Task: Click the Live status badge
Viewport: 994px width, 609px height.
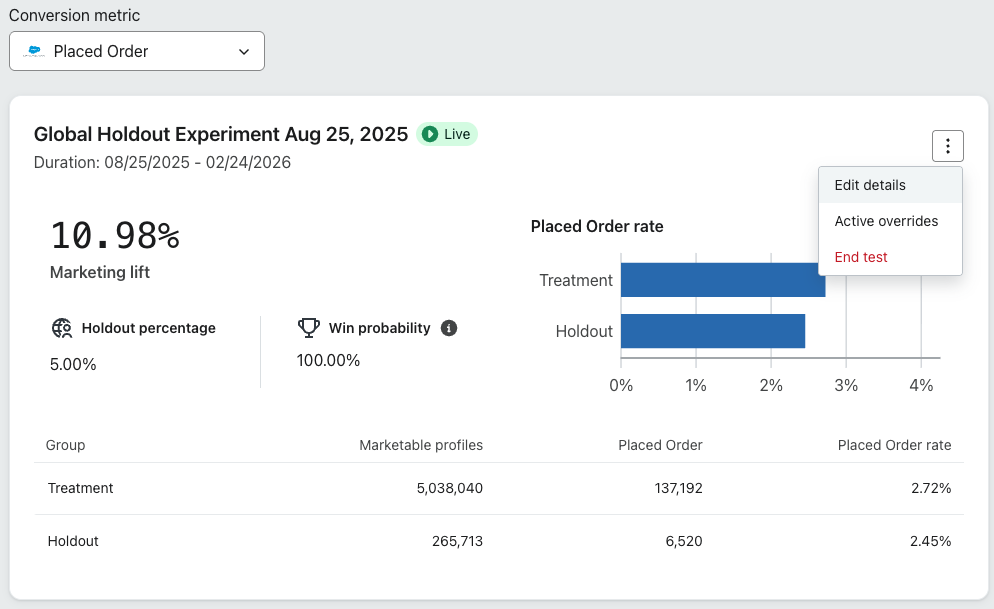Action: [447, 134]
